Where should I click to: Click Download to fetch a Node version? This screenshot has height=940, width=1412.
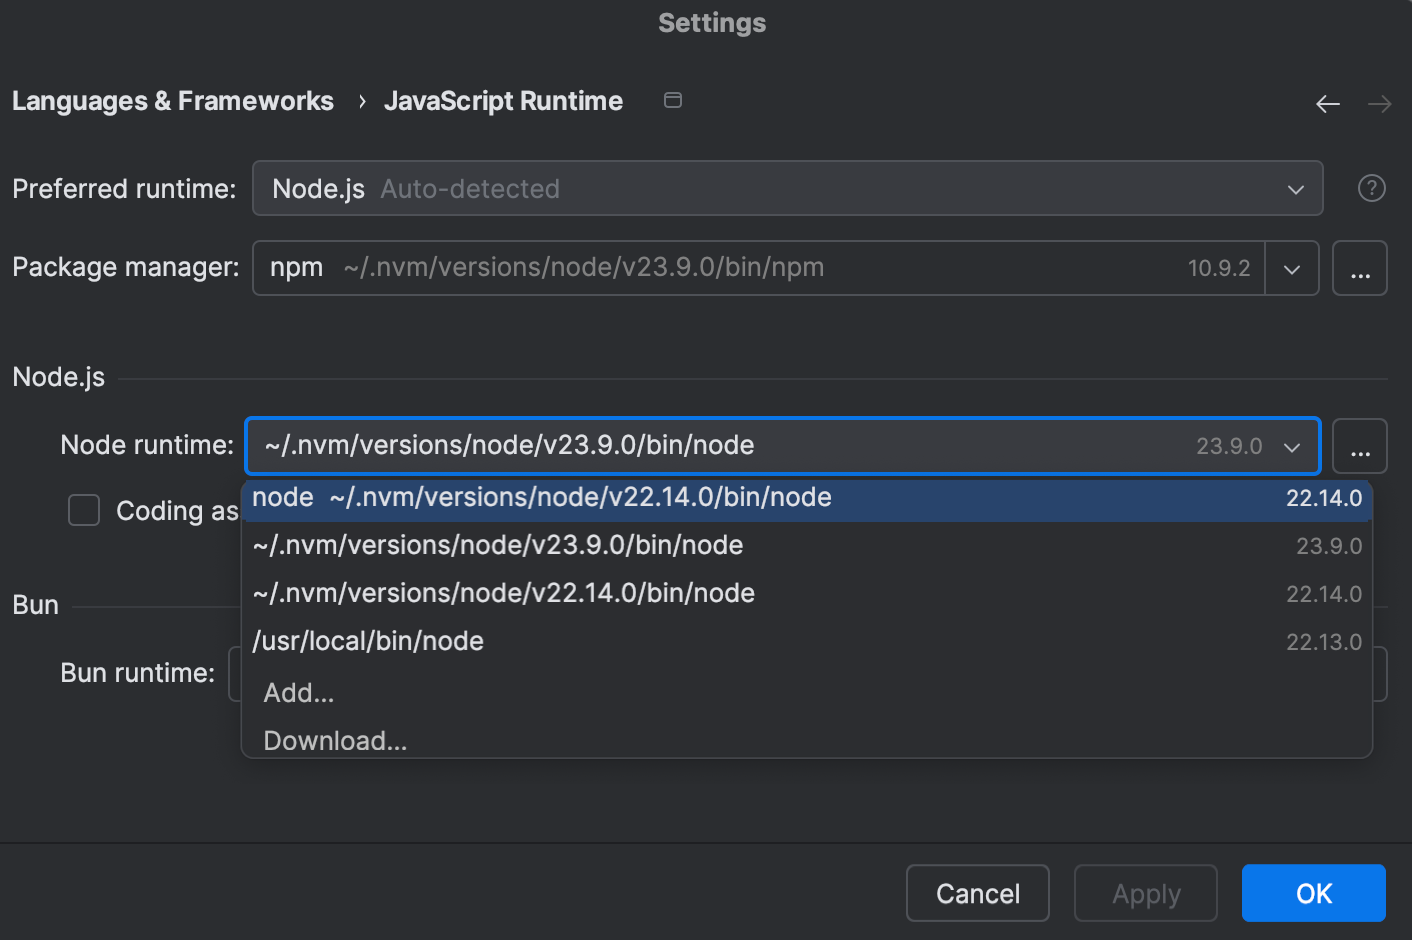[x=335, y=740]
